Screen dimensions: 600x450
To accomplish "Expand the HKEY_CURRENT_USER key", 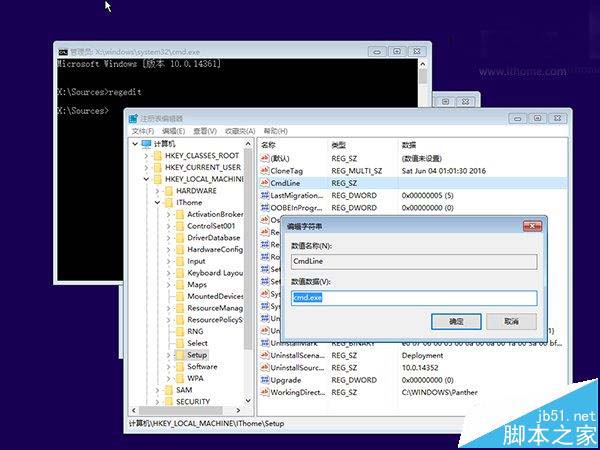I will coord(146,168).
